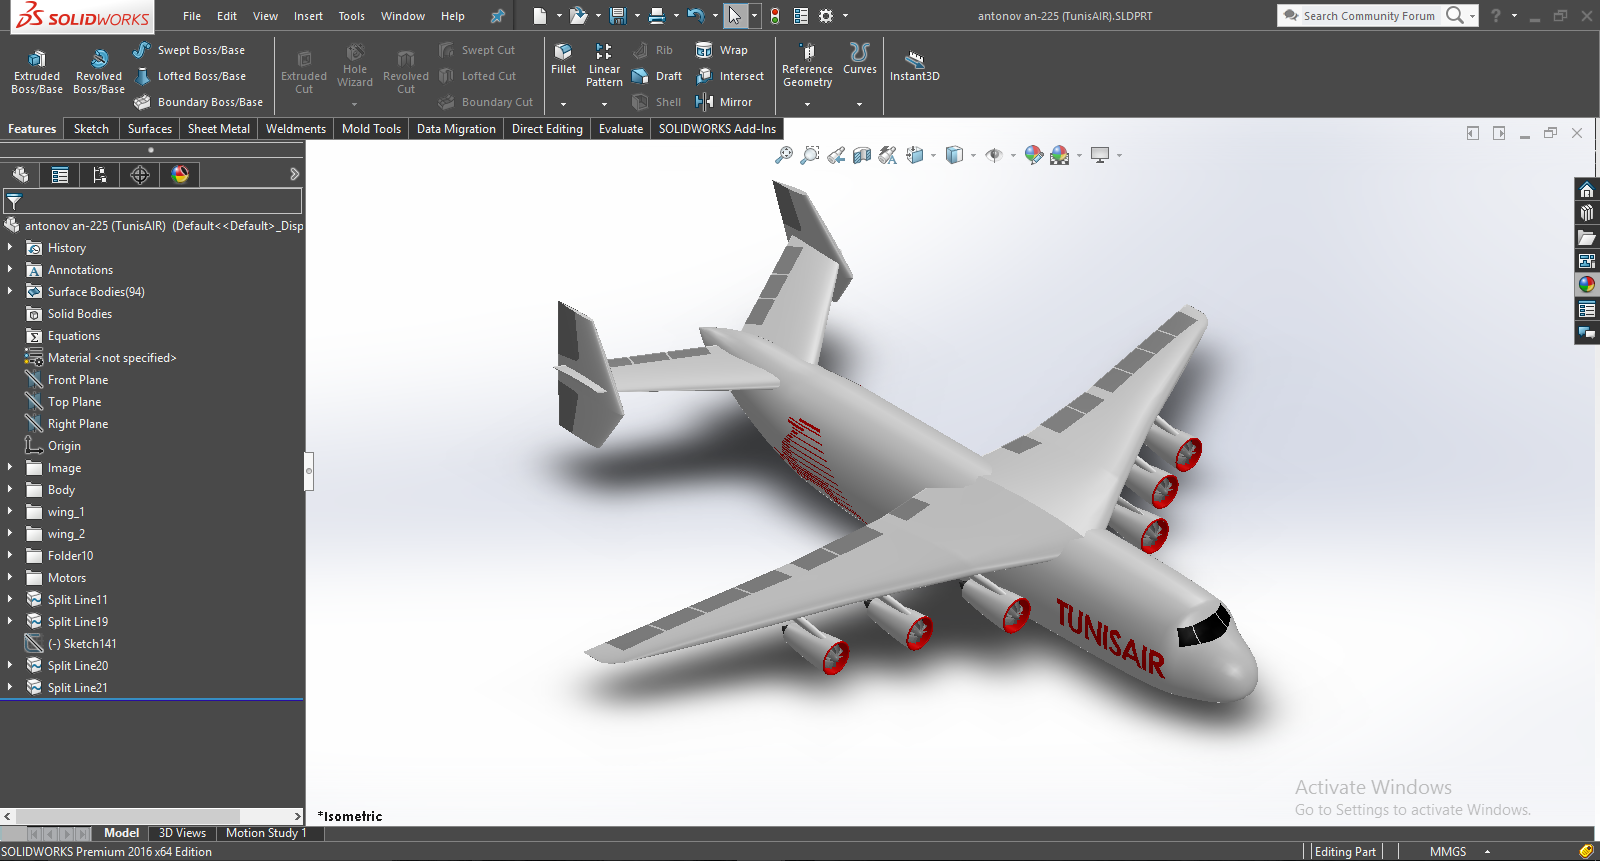Open Reference Geometry dropdown arrow
This screenshot has height=861, width=1600.
[x=807, y=104]
